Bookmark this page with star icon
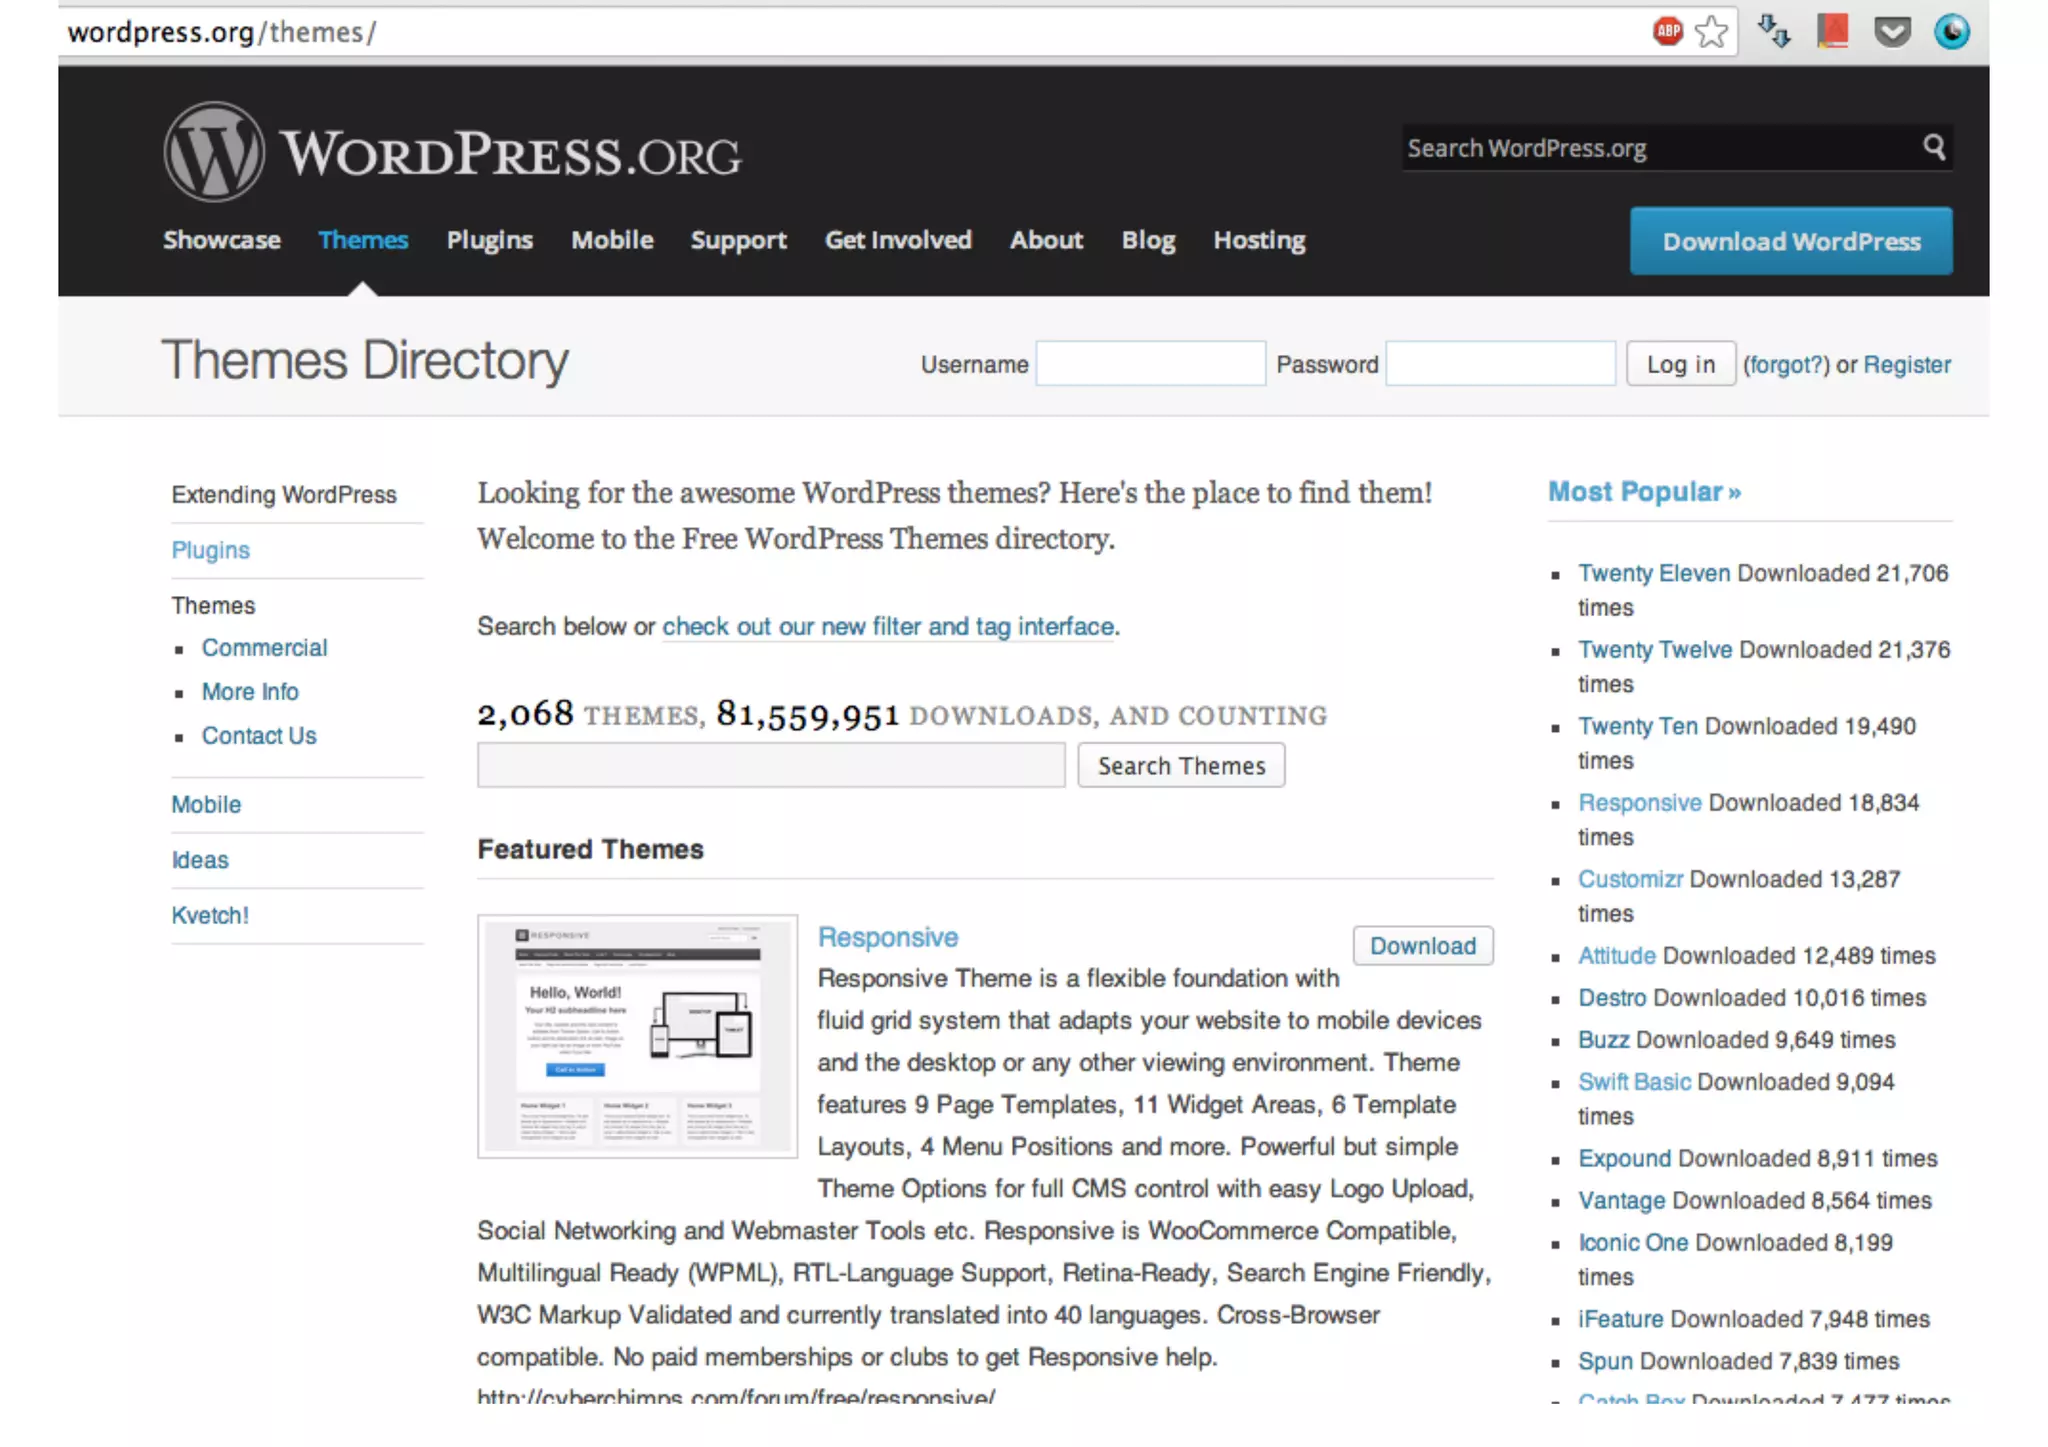Viewport: 2048px width, 1447px height. [1711, 32]
